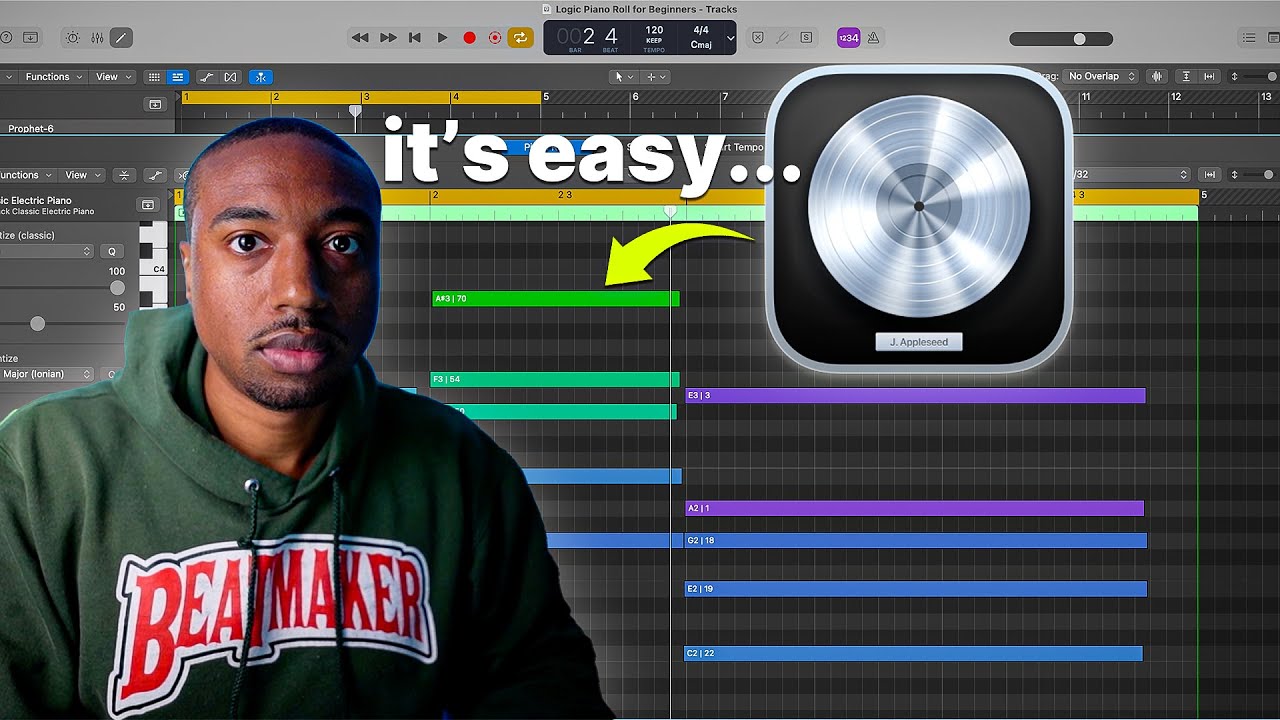Viewport: 1280px width, 720px height.
Task: Open the Tracks area View menu
Action: (x=112, y=77)
